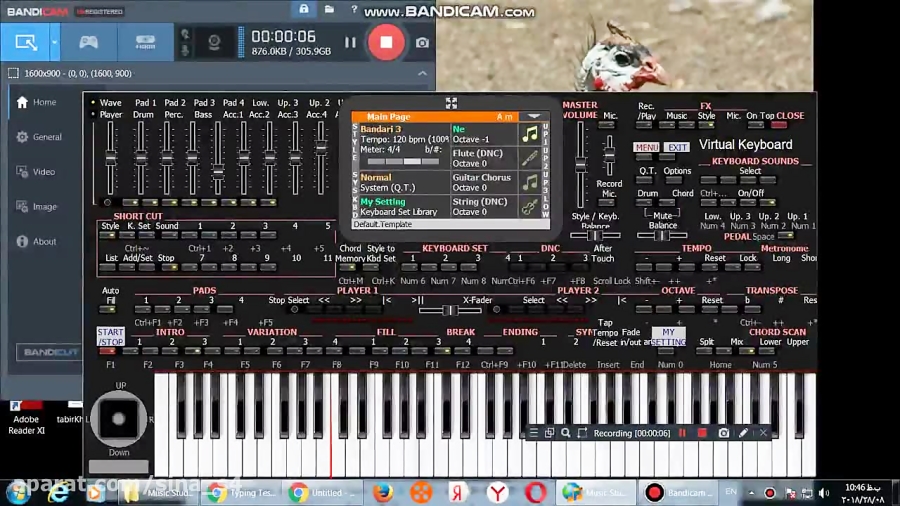Screen dimensions: 900x506
Task: Show hidden system tray icons
Action: (751, 493)
